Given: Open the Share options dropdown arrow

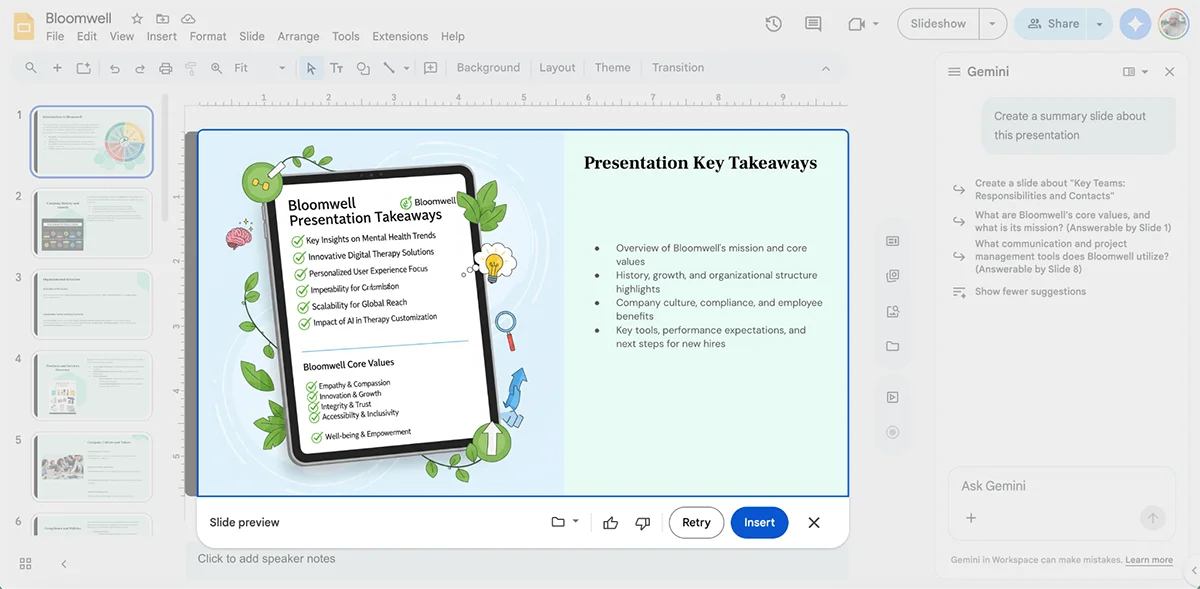Looking at the screenshot, I should click(x=1100, y=24).
